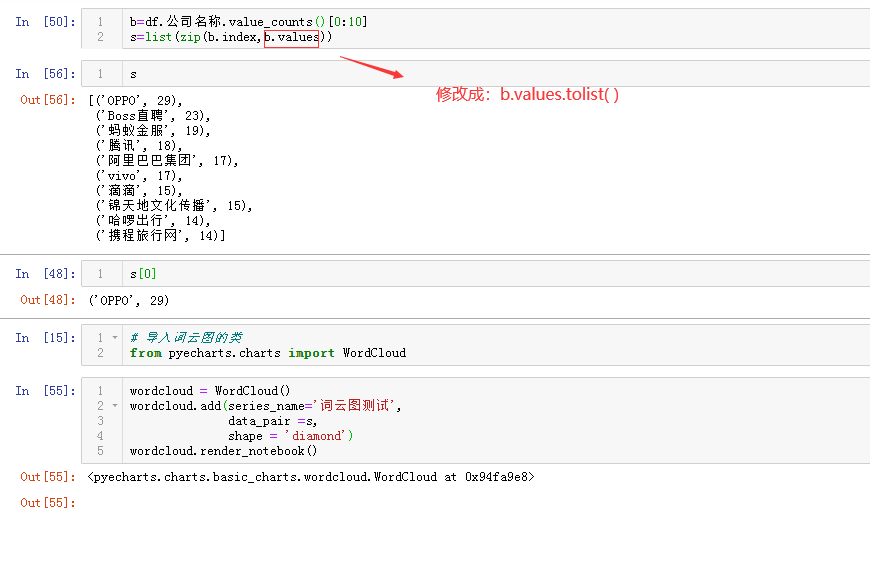Select the In [48] prompt label
This screenshot has width=870, height=580.
(x=45, y=274)
